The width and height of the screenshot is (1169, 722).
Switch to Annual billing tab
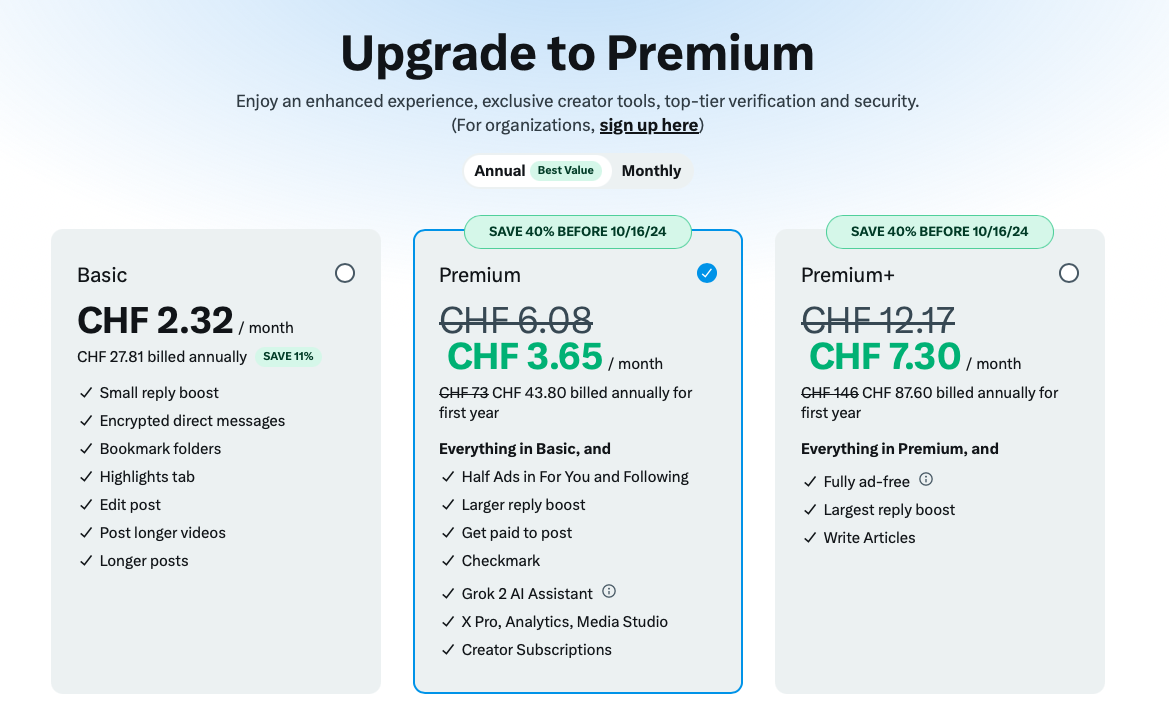coord(500,171)
